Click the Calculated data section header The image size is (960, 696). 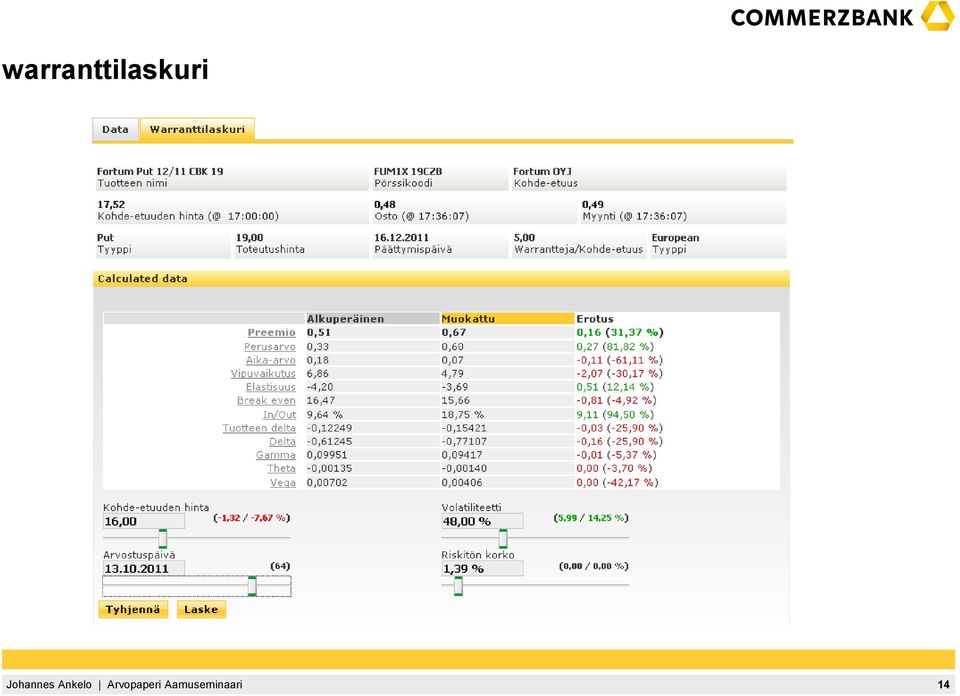pyautogui.click(x=441, y=279)
